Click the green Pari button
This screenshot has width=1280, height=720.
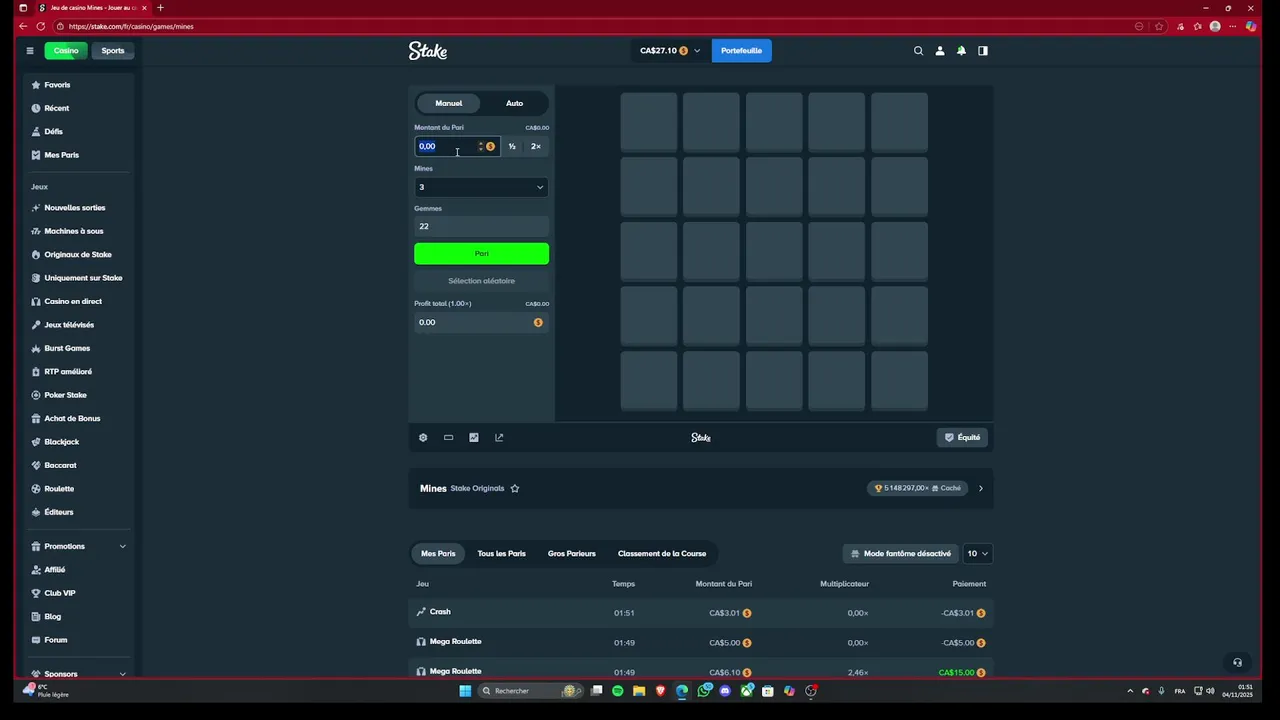(481, 253)
